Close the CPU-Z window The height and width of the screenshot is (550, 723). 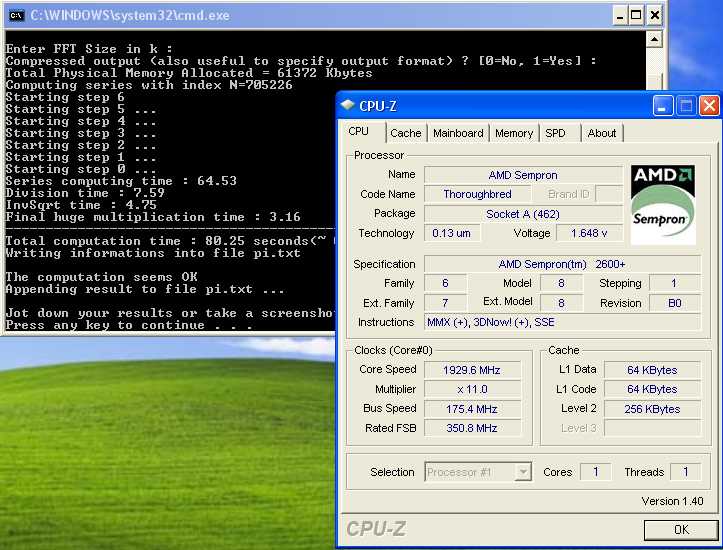tap(709, 106)
